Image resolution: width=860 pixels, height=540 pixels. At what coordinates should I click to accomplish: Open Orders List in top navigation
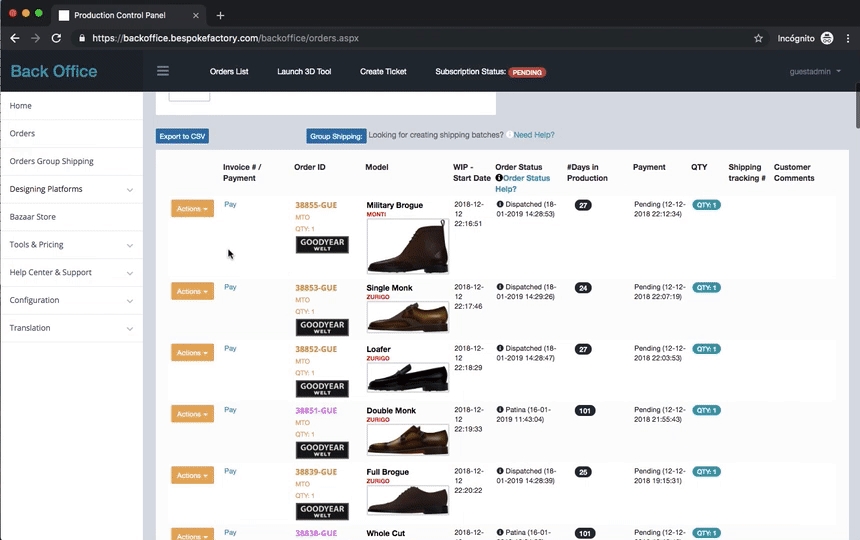click(x=229, y=72)
